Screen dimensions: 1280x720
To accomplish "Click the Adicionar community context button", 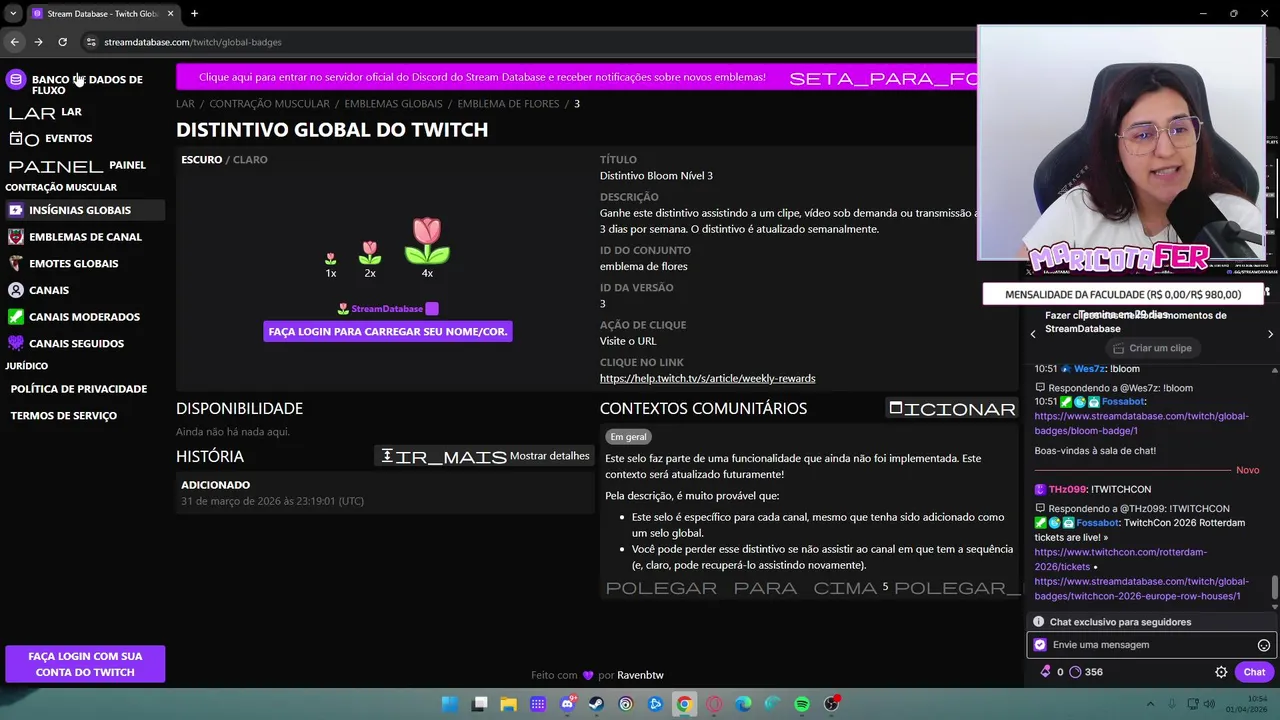I will coord(952,408).
